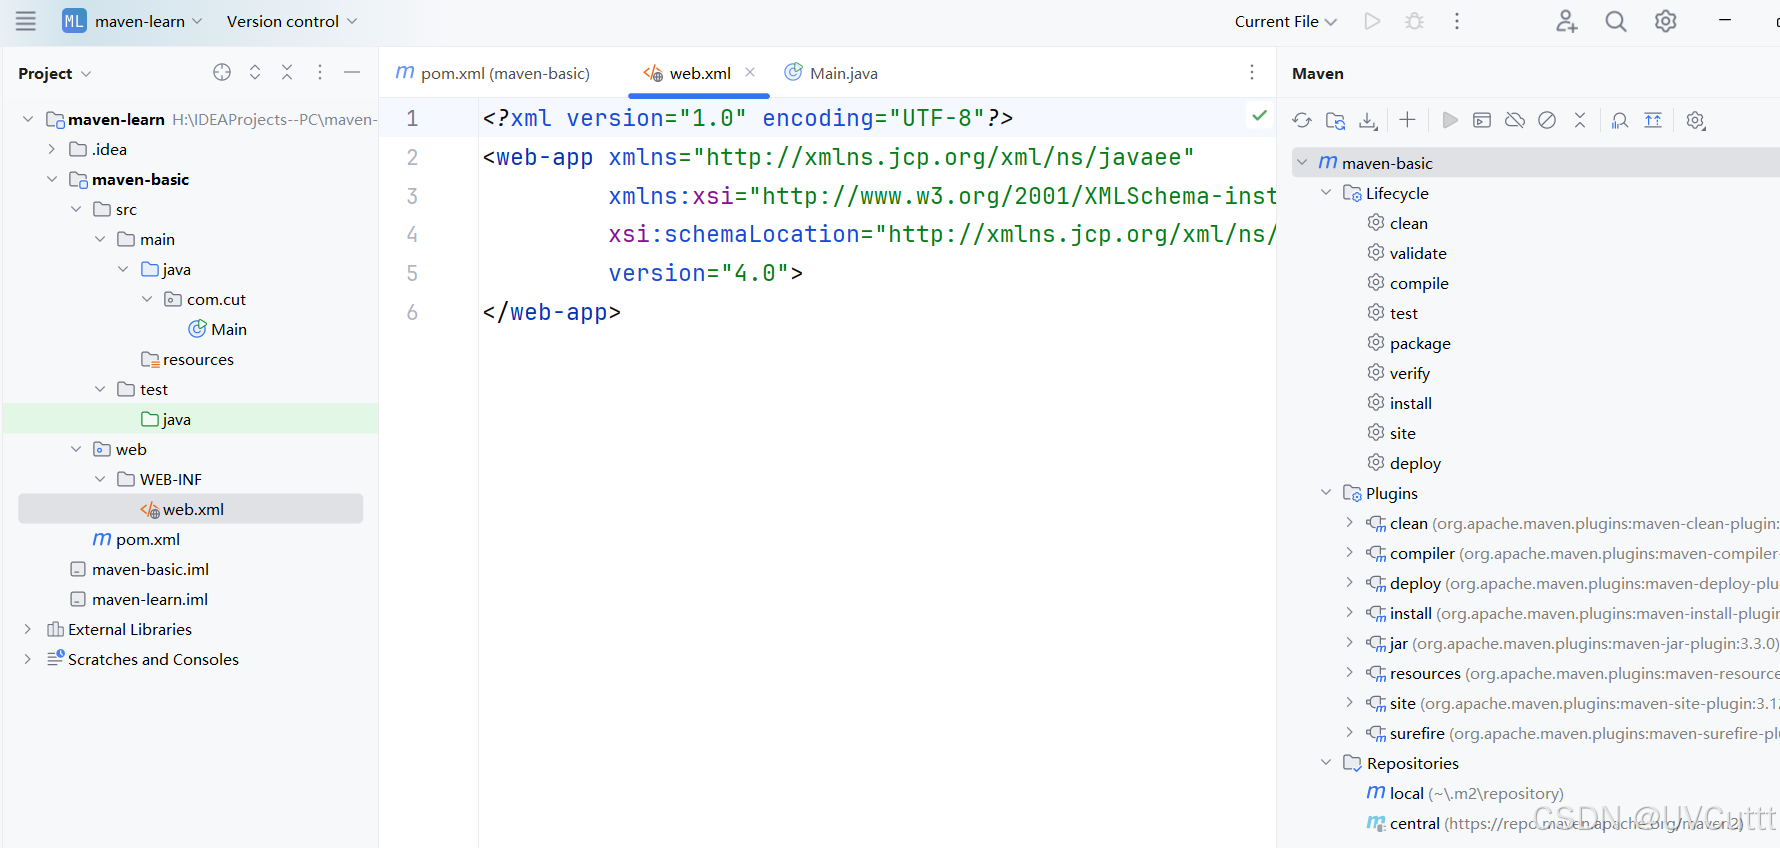Close the web.xml tab
The image size is (1780, 848).
click(x=750, y=72)
